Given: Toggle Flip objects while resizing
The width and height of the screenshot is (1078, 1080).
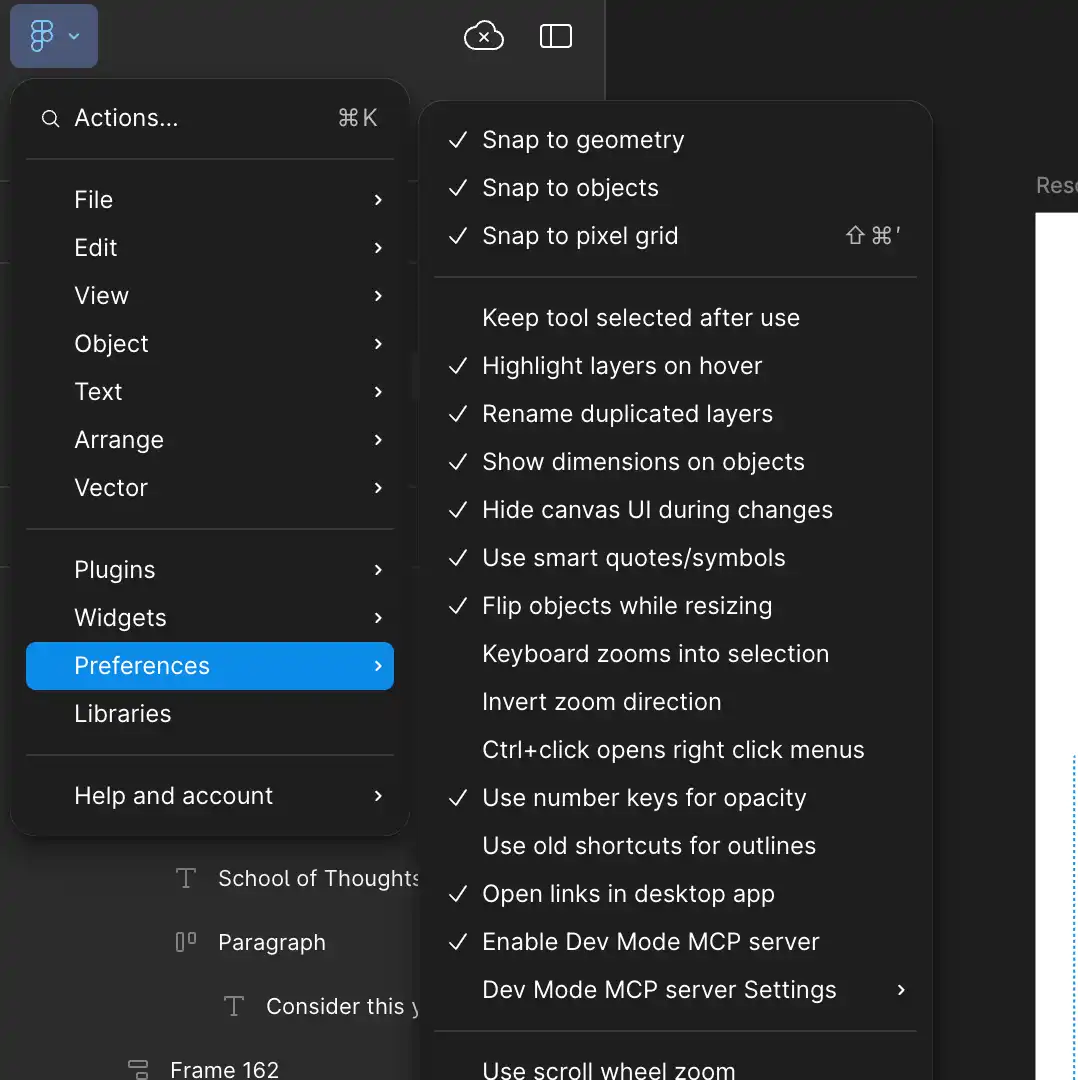Looking at the screenshot, I should (675, 605).
